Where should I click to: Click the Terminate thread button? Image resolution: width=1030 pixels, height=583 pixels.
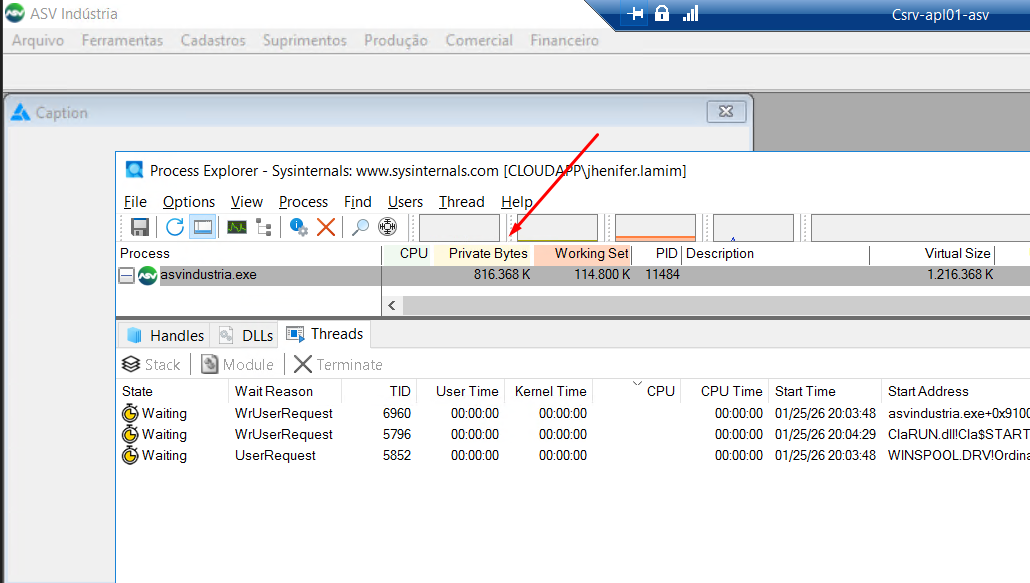pos(338,365)
